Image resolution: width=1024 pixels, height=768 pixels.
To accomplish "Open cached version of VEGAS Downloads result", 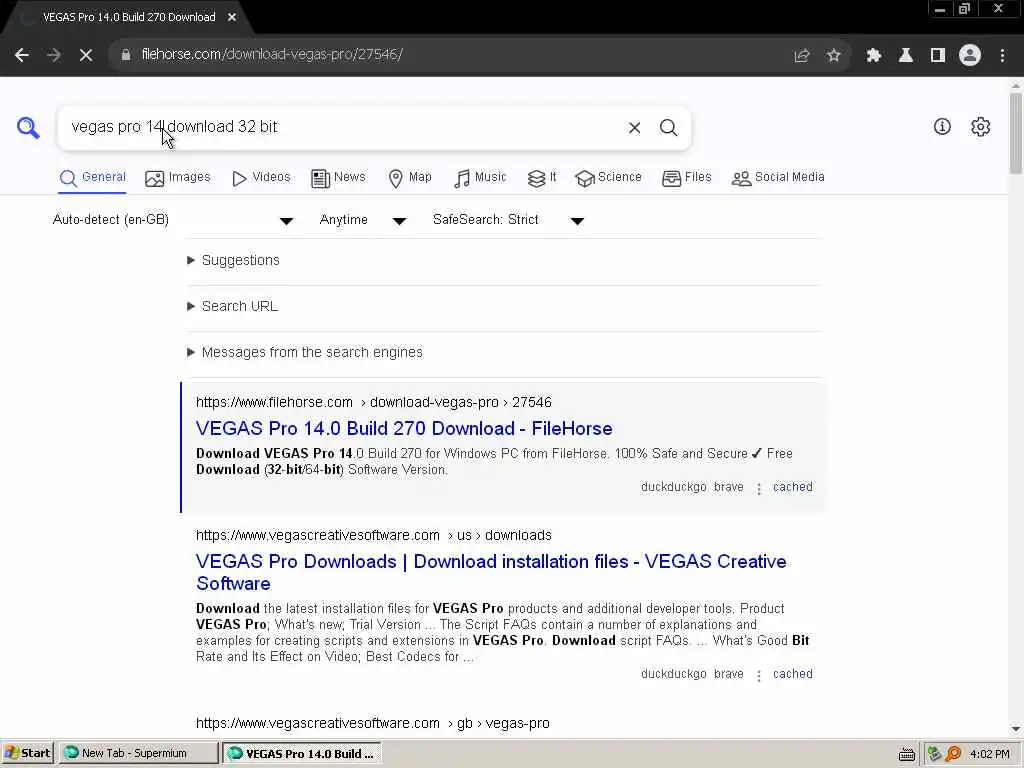I will tap(793, 674).
